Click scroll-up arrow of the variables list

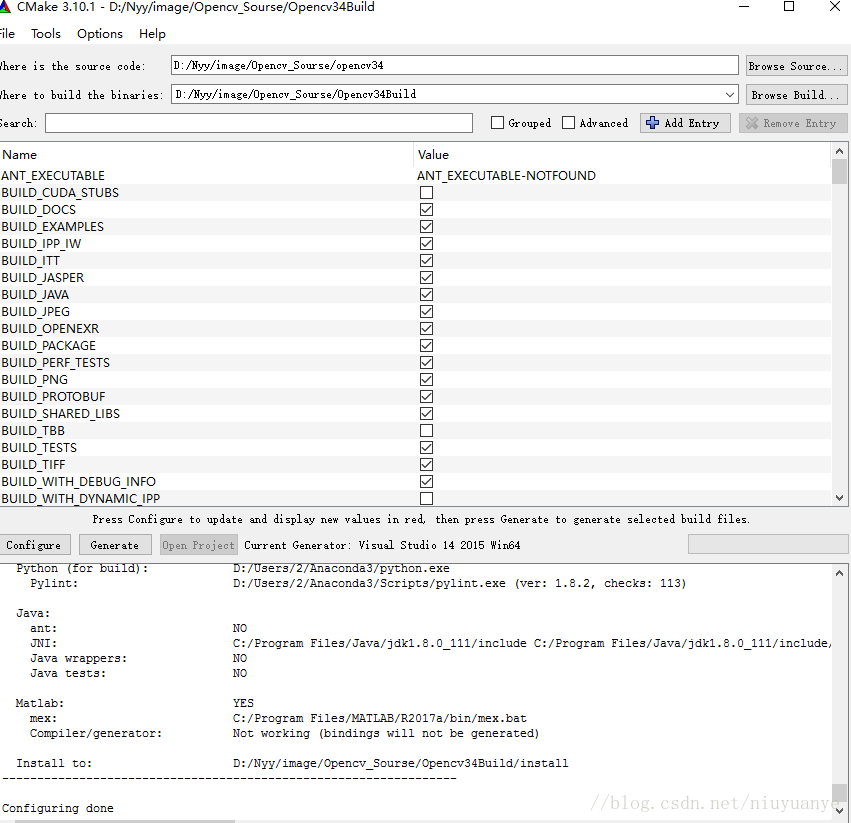[x=839, y=151]
